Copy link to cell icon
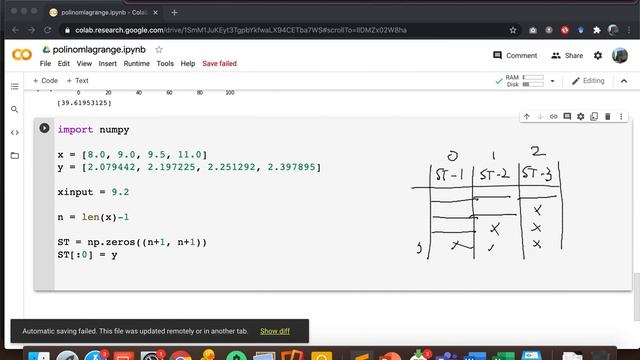640x360 pixels. [x=553, y=116]
